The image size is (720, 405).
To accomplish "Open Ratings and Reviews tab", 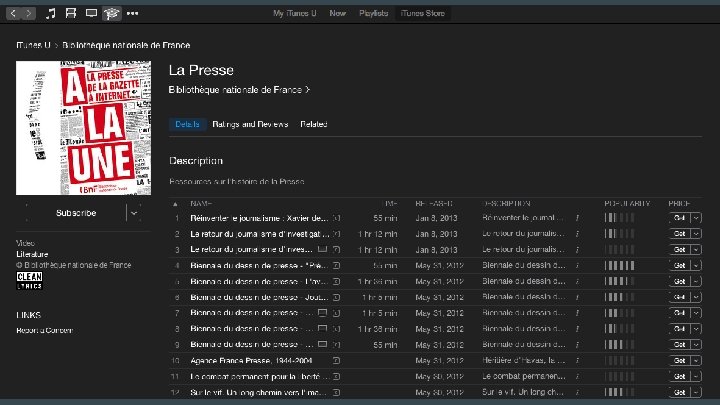I will 250,124.
